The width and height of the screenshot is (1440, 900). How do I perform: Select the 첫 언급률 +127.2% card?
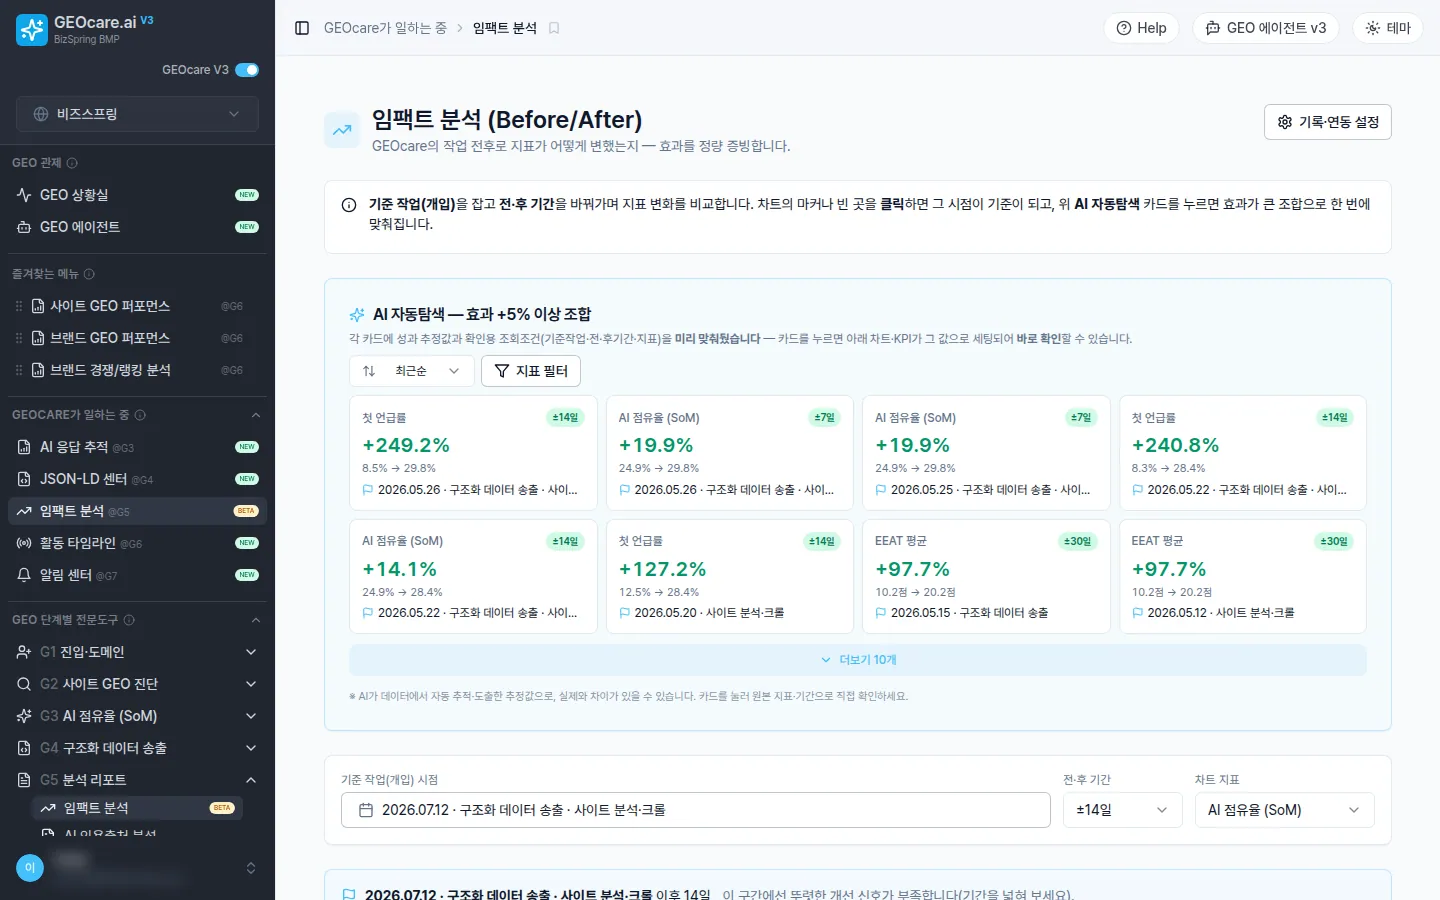coord(730,576)
